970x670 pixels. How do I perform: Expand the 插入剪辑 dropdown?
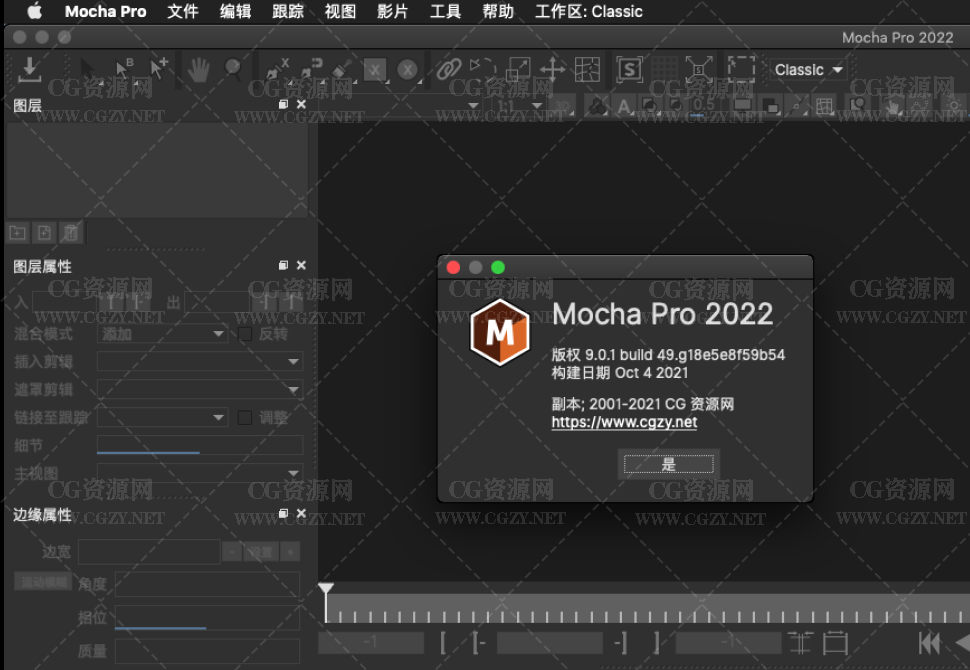point(199,362)
